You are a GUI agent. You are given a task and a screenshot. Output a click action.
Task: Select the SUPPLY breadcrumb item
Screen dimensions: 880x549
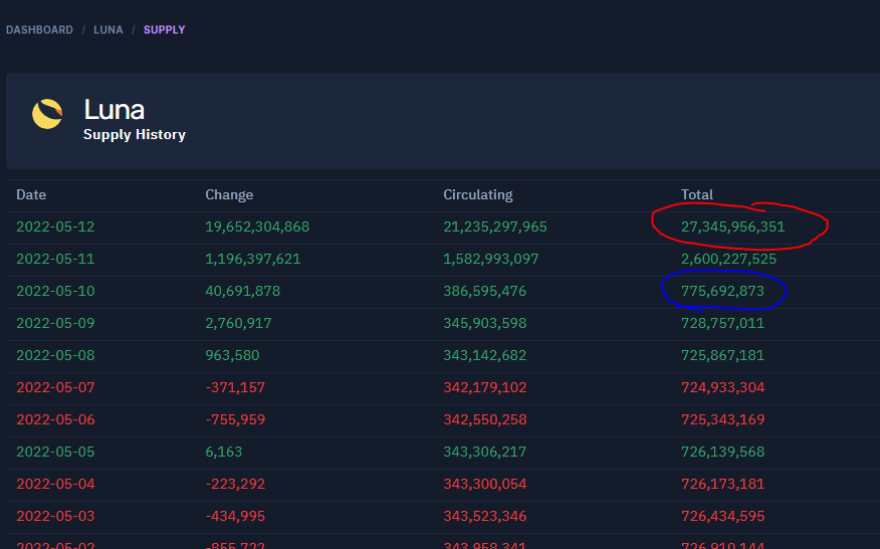tap(164, 30)
